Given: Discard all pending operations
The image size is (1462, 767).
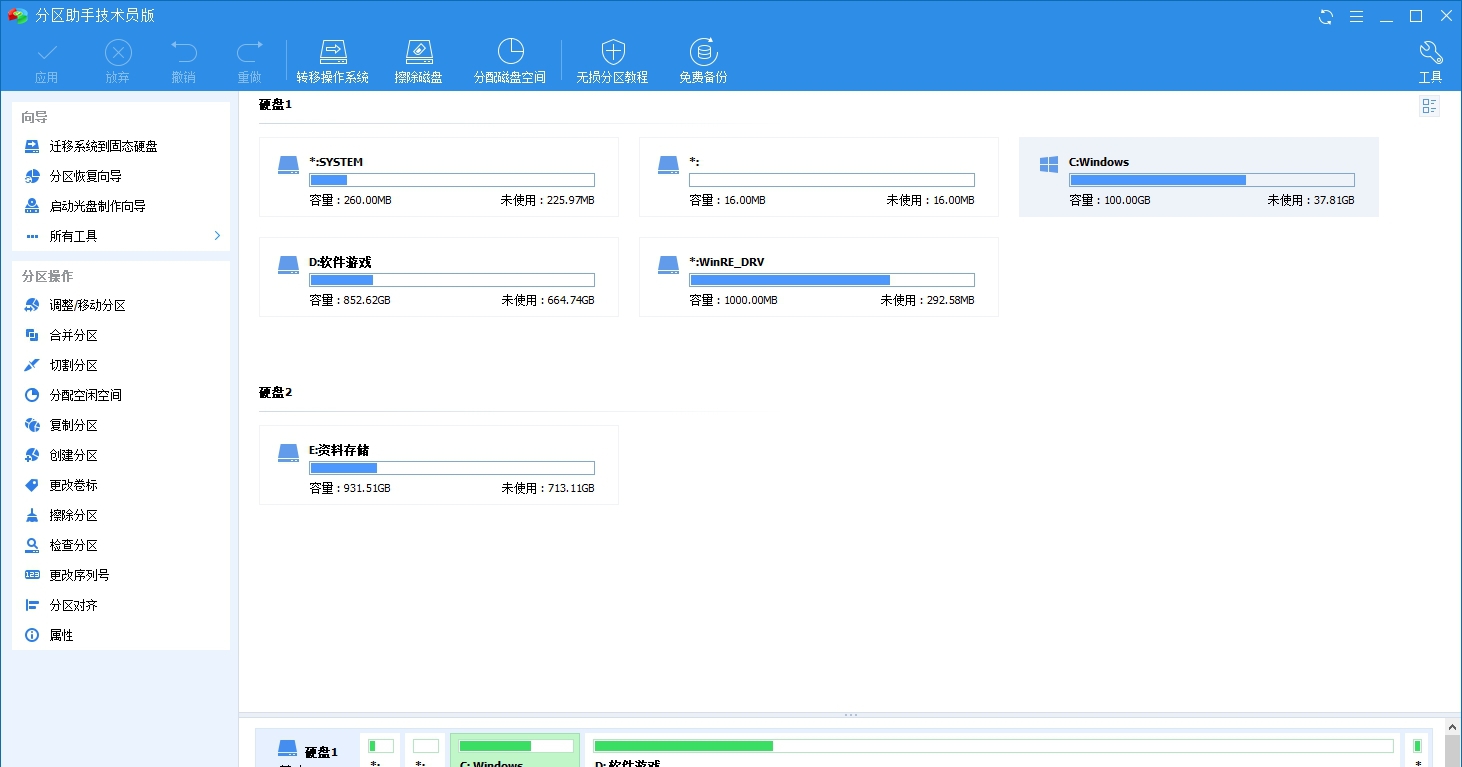Looking at the screenshot, I should (x=117, y=59).
